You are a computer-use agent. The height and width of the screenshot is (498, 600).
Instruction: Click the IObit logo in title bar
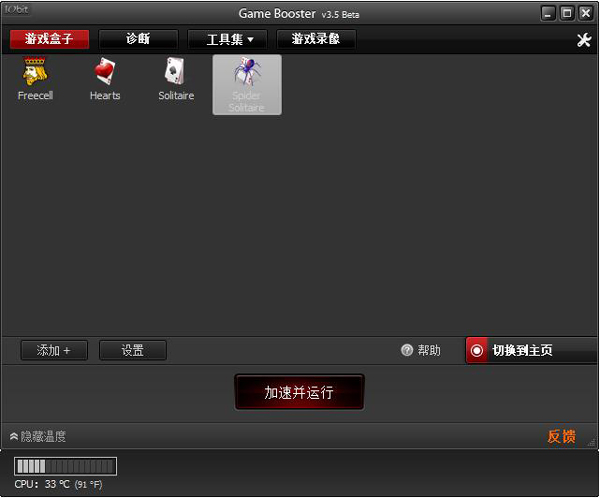click(16, 9)
